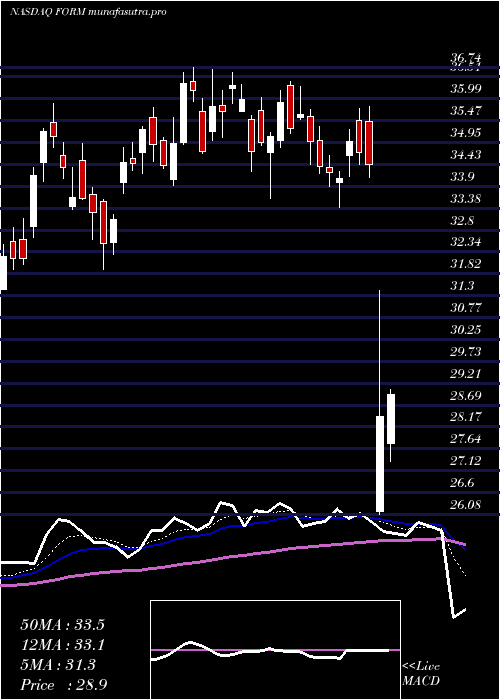
Task: Select the 35.99 price axis label
Action: point(466,89)
